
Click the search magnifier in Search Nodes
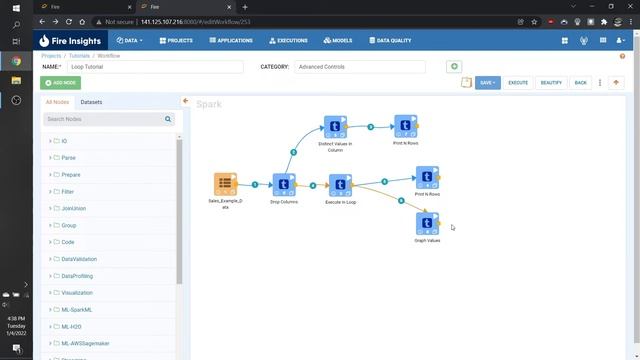(168, 119)
